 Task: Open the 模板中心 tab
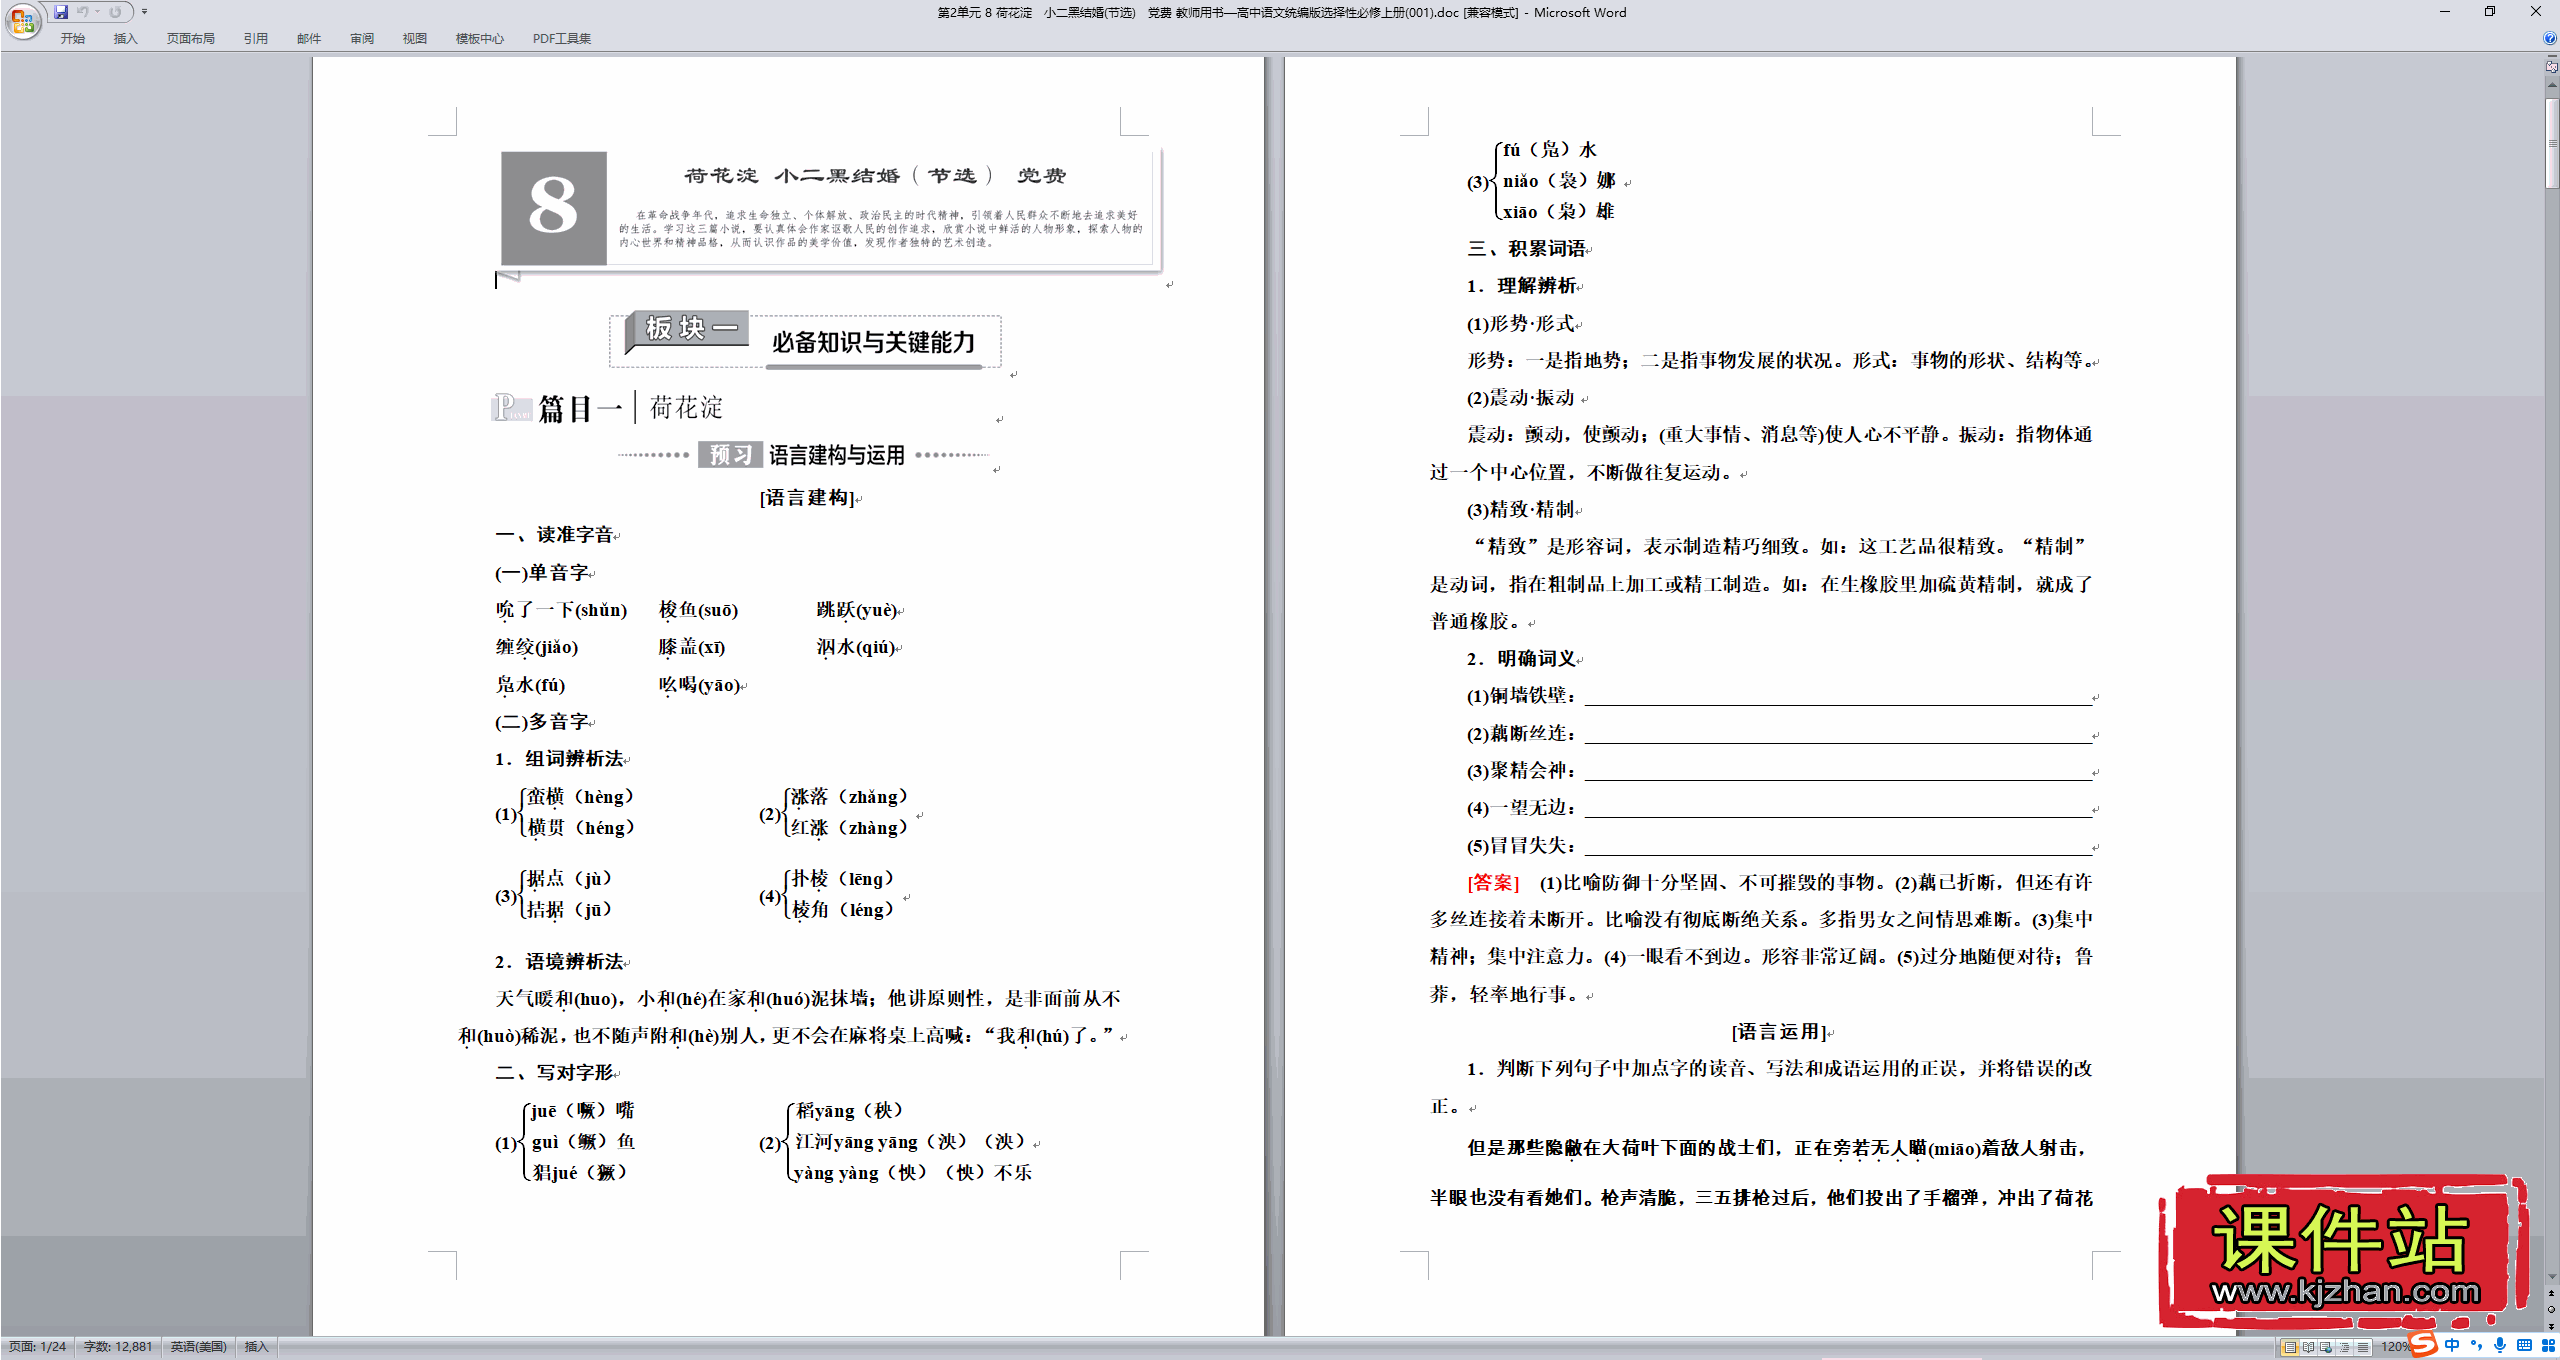point(480,39)
